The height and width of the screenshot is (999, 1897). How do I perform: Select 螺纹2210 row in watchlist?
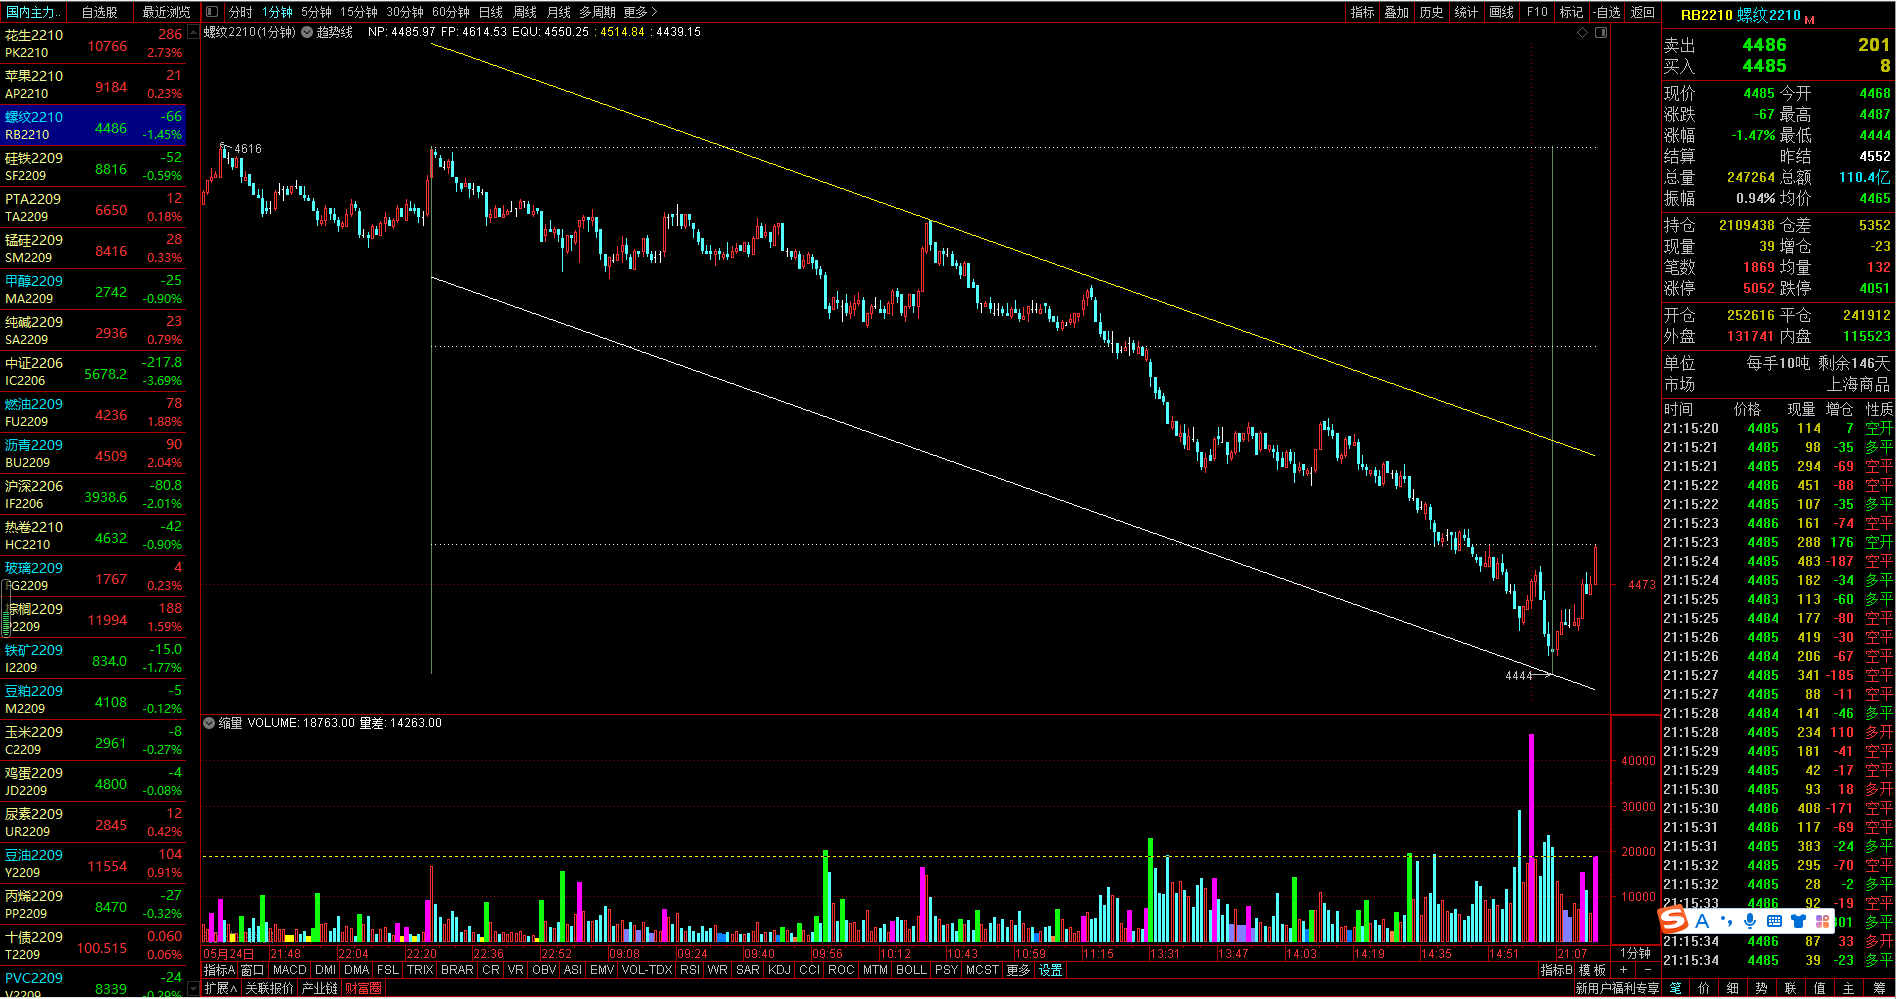pyautogui.click(x=93, y=126)
